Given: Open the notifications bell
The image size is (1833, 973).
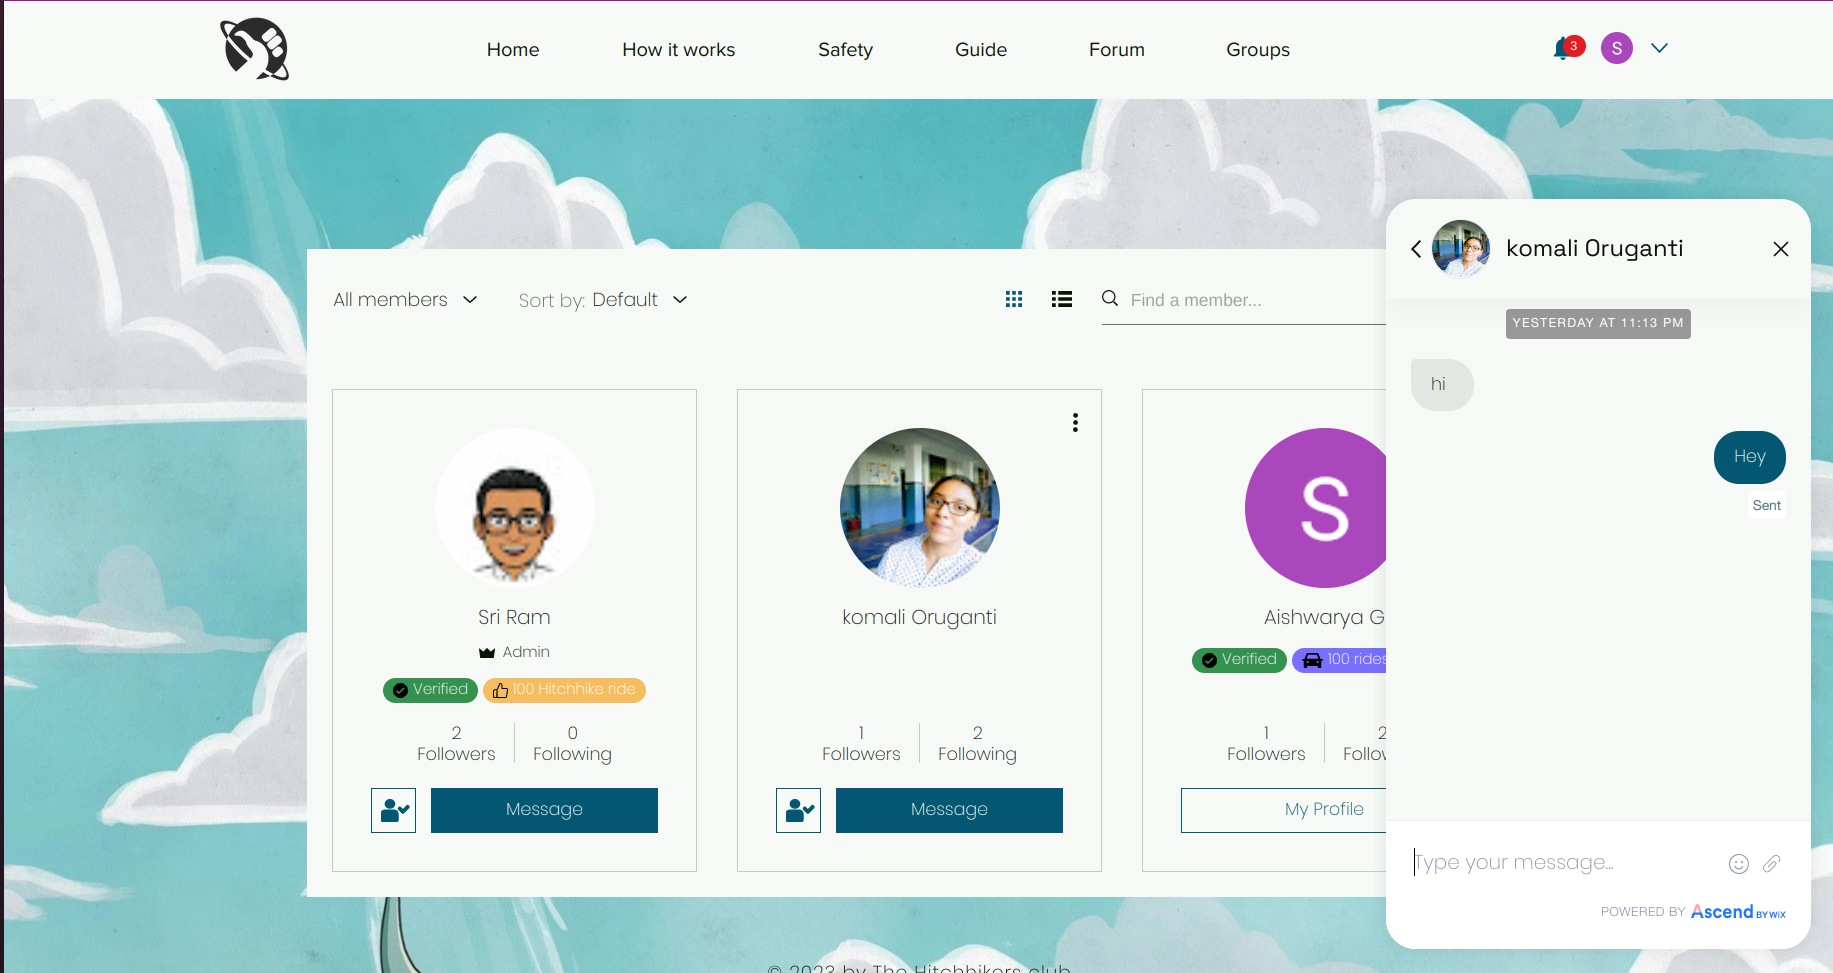Looking at the screenshot, I should (1563, 48).
